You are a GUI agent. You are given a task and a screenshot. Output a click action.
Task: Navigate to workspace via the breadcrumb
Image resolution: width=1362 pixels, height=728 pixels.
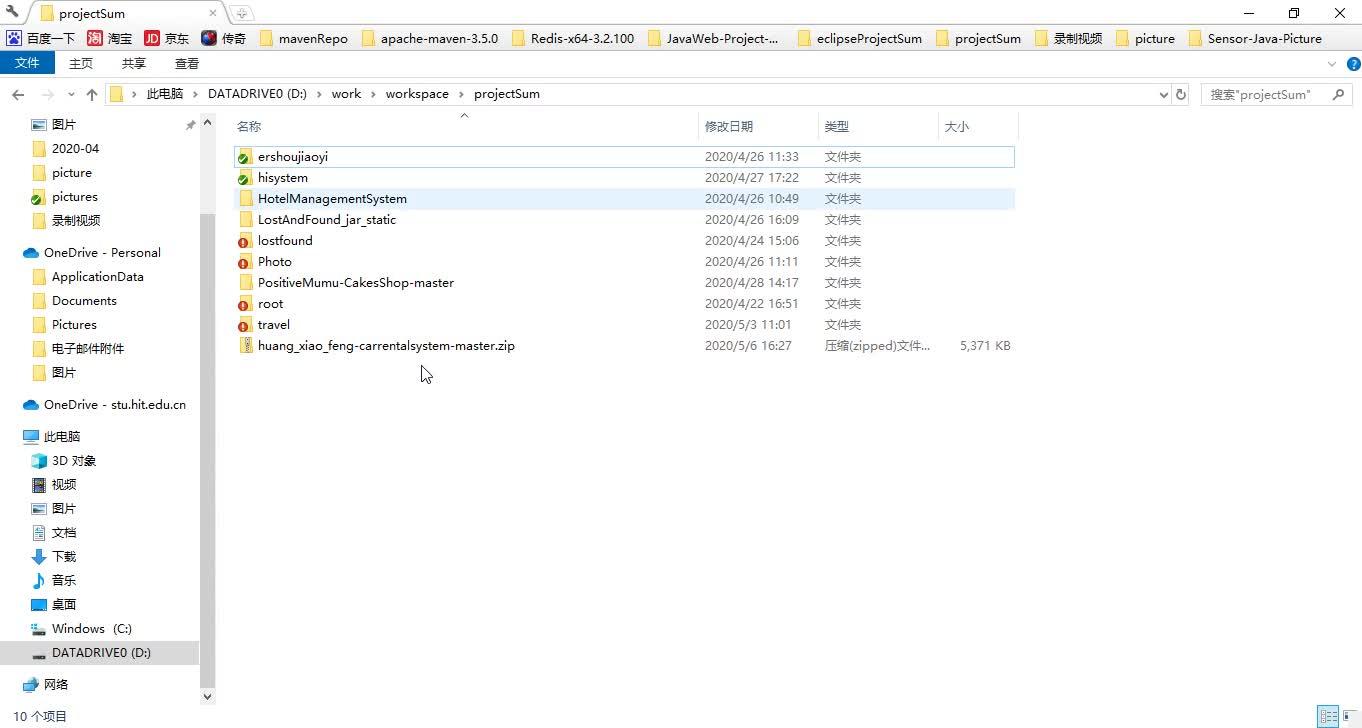point(417,93)
